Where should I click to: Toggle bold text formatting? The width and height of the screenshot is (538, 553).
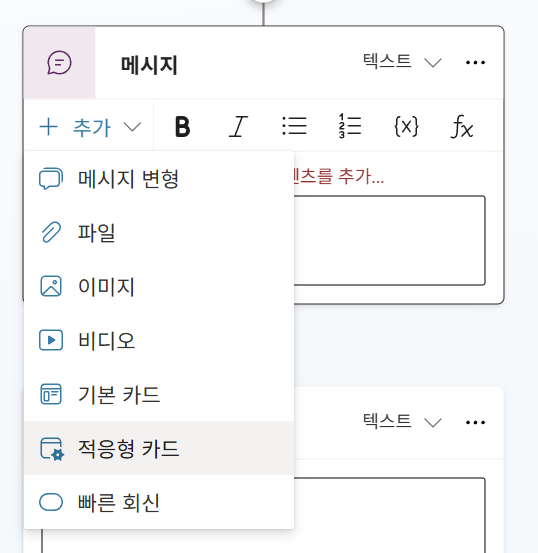182,126
